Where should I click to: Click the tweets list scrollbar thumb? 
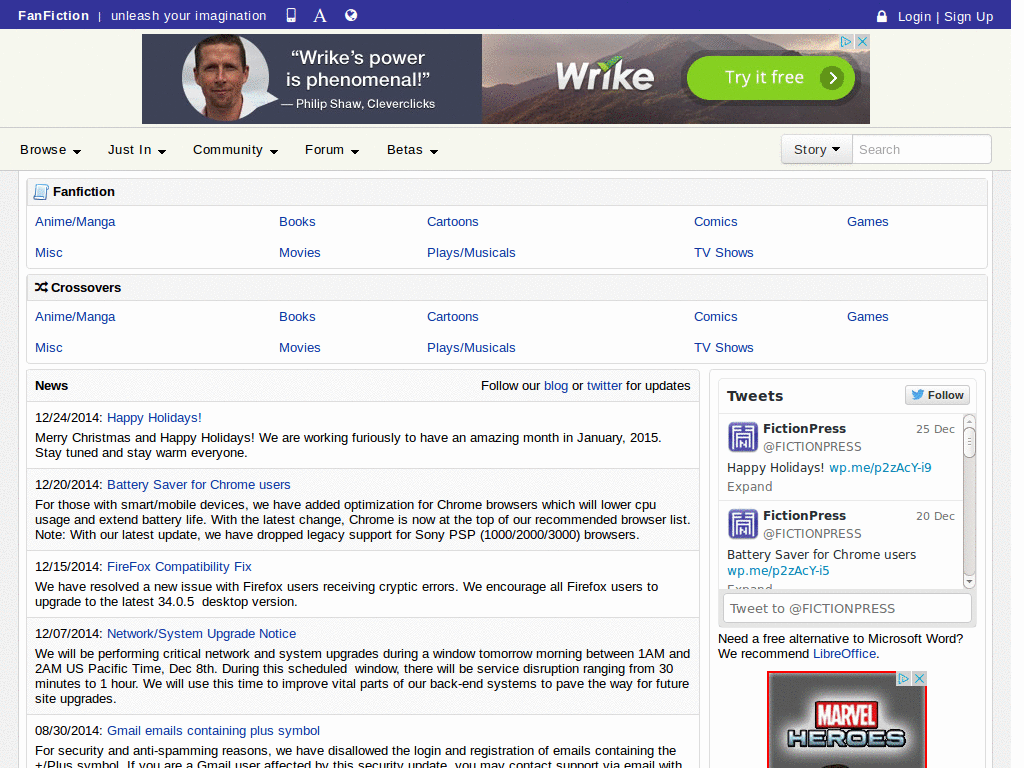pyautogui.click(x=969, y=442)
